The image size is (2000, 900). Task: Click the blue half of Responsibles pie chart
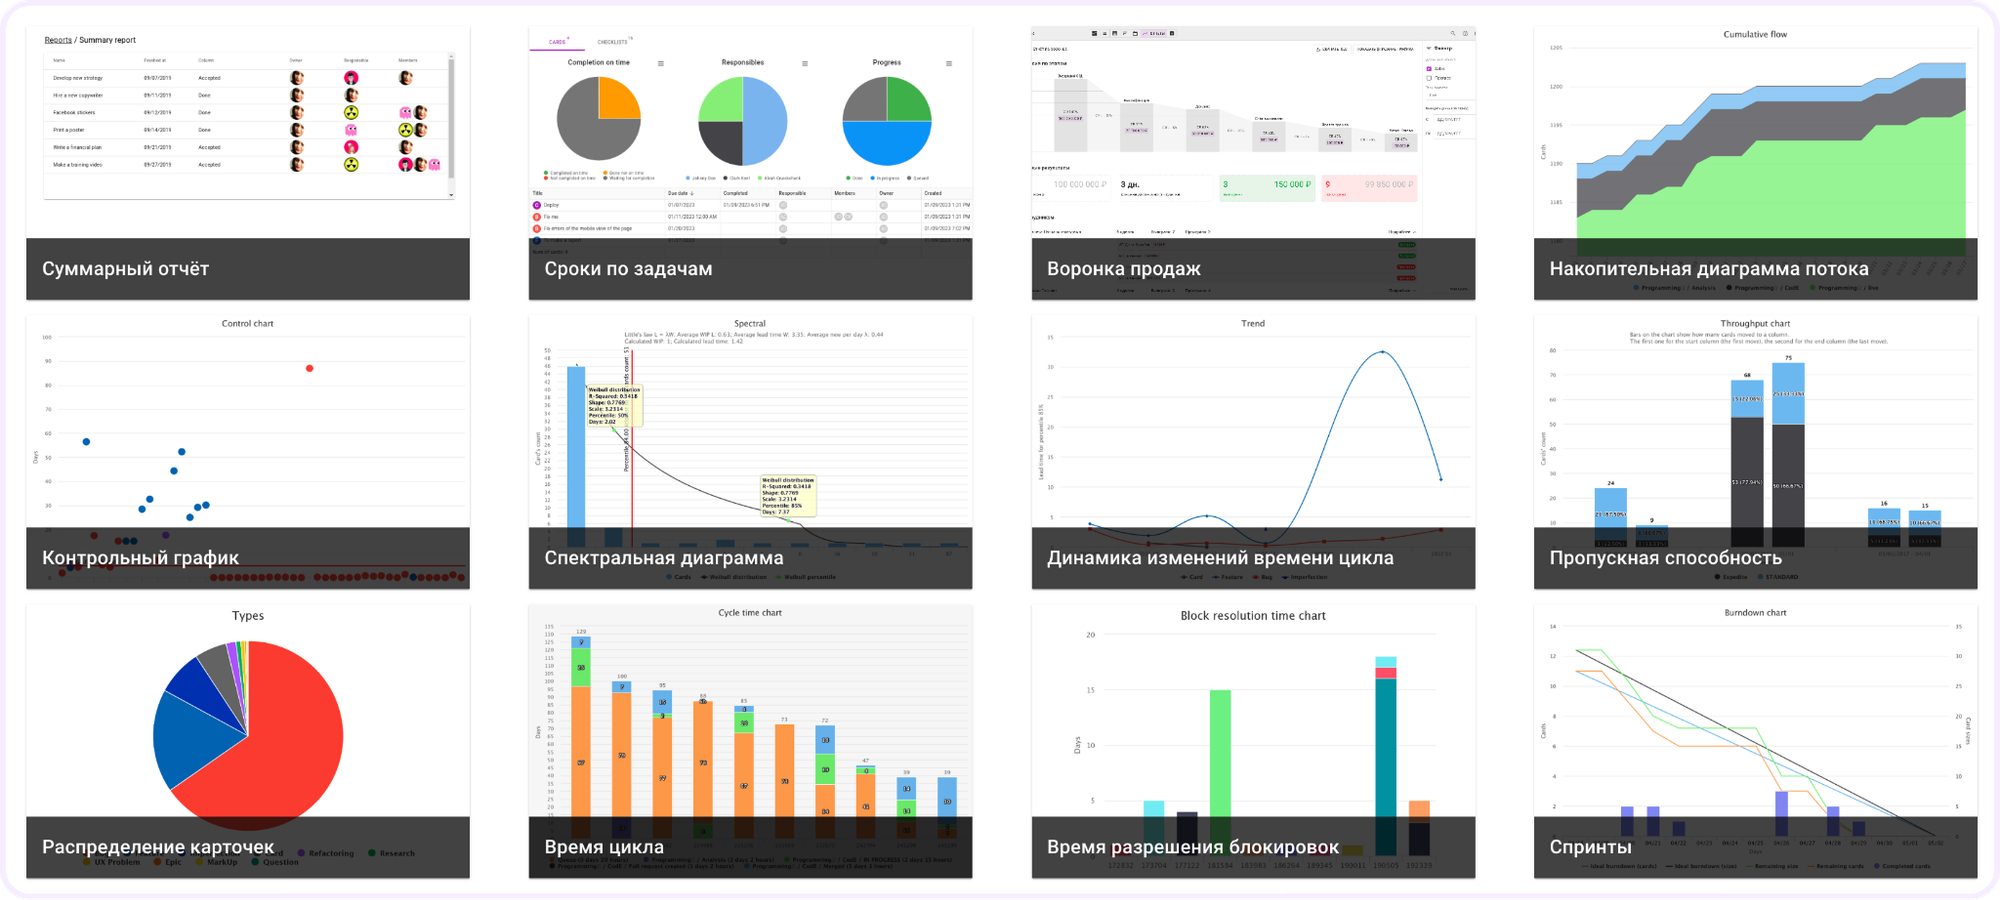[x=765, y=121]
